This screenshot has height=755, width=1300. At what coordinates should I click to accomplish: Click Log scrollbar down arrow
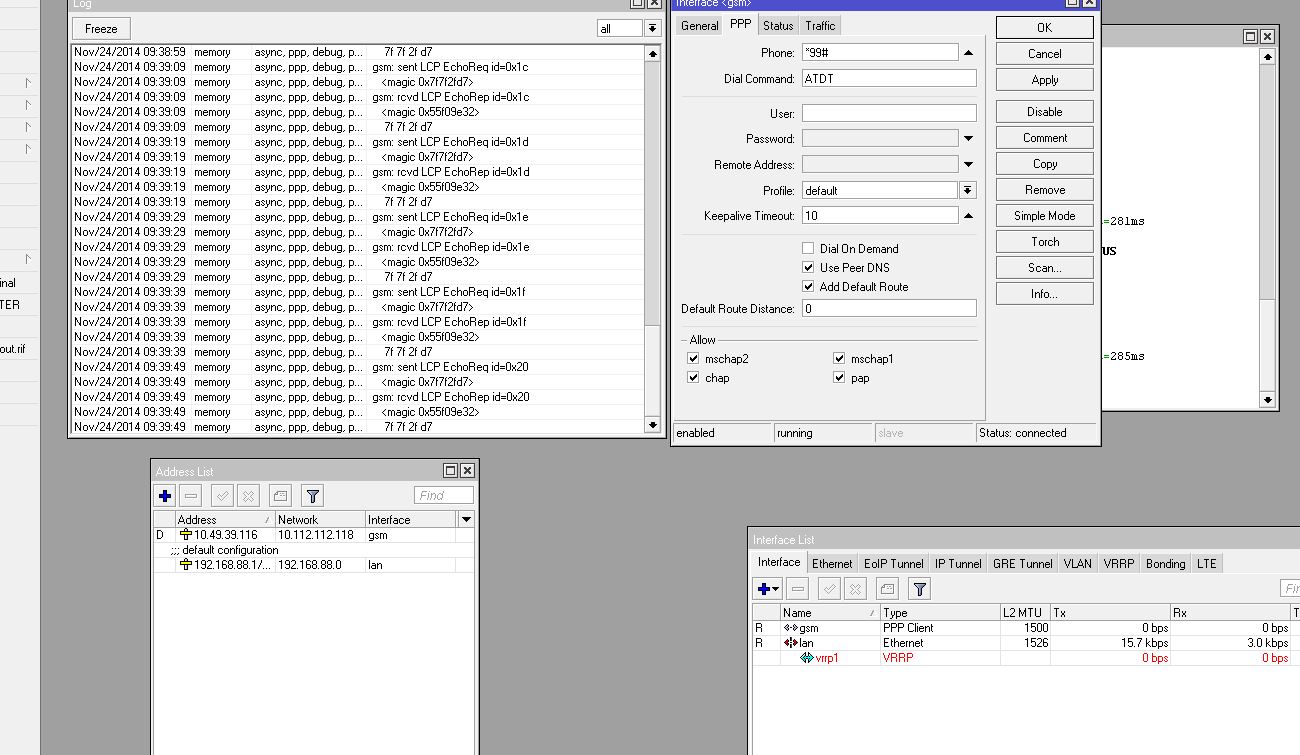coord(653,424)
